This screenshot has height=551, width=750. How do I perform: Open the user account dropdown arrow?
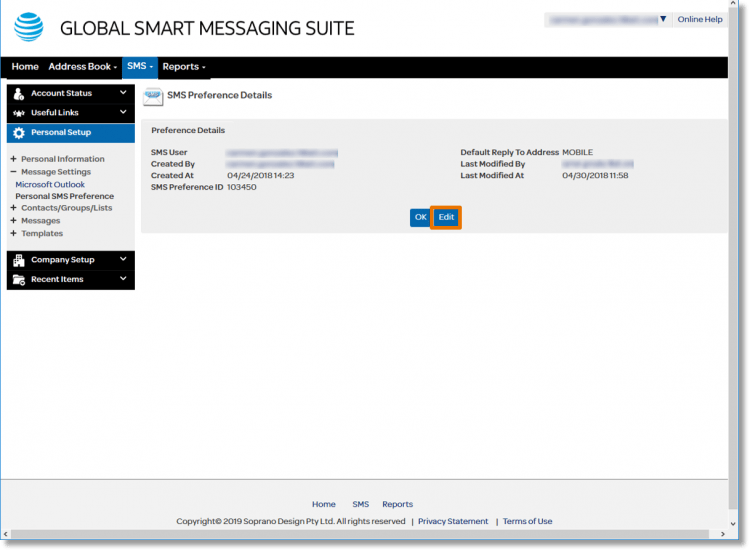click(x=663, y=19)
